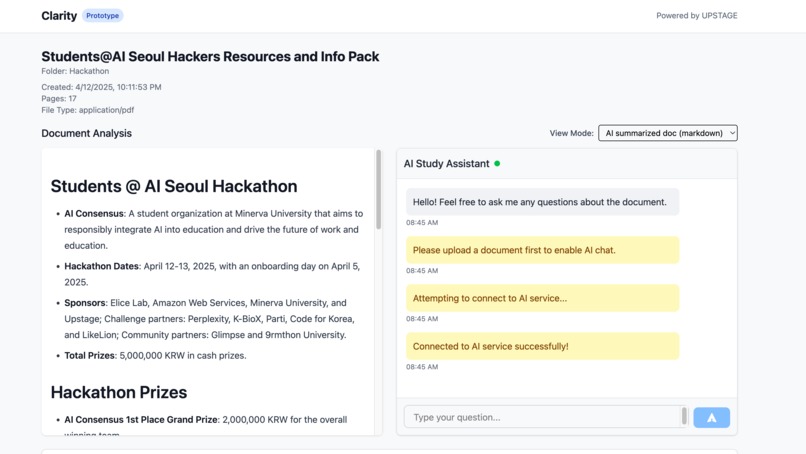Click the question input field

click(542, 417)
